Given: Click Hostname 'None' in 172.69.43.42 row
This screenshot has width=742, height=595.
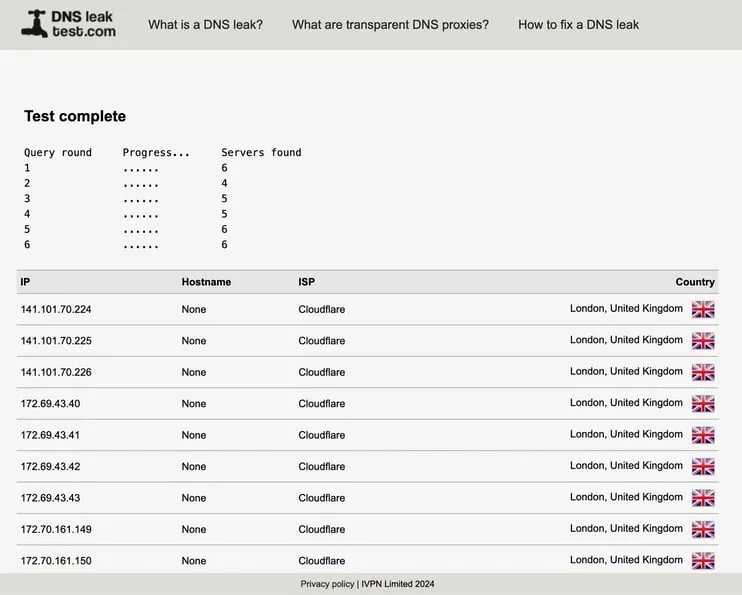Looking at the screenshot, I should coord(194,466).
